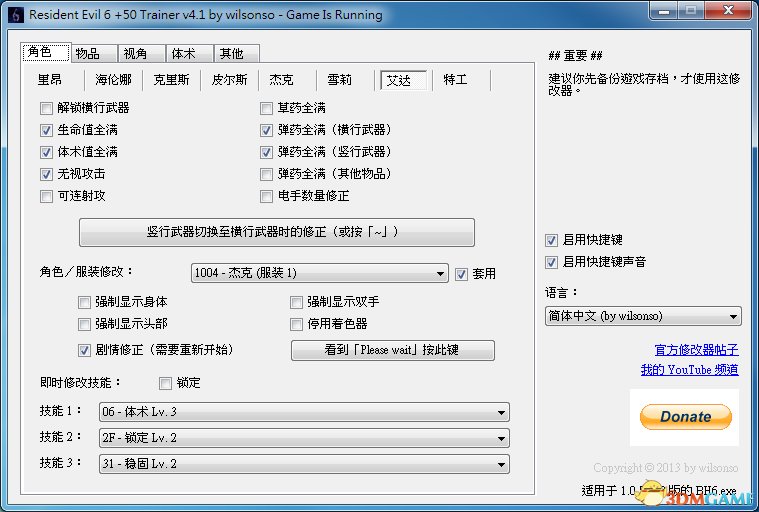
Task: Toggle 无视攻击 checkbox
Action: [46, 174]
